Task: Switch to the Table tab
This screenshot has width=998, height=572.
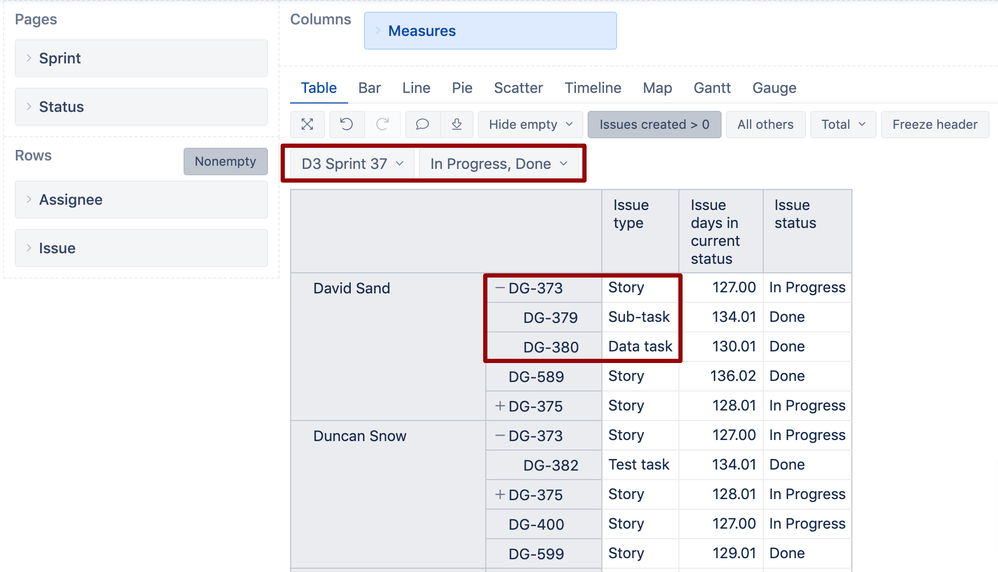Action: pos(319,88)
